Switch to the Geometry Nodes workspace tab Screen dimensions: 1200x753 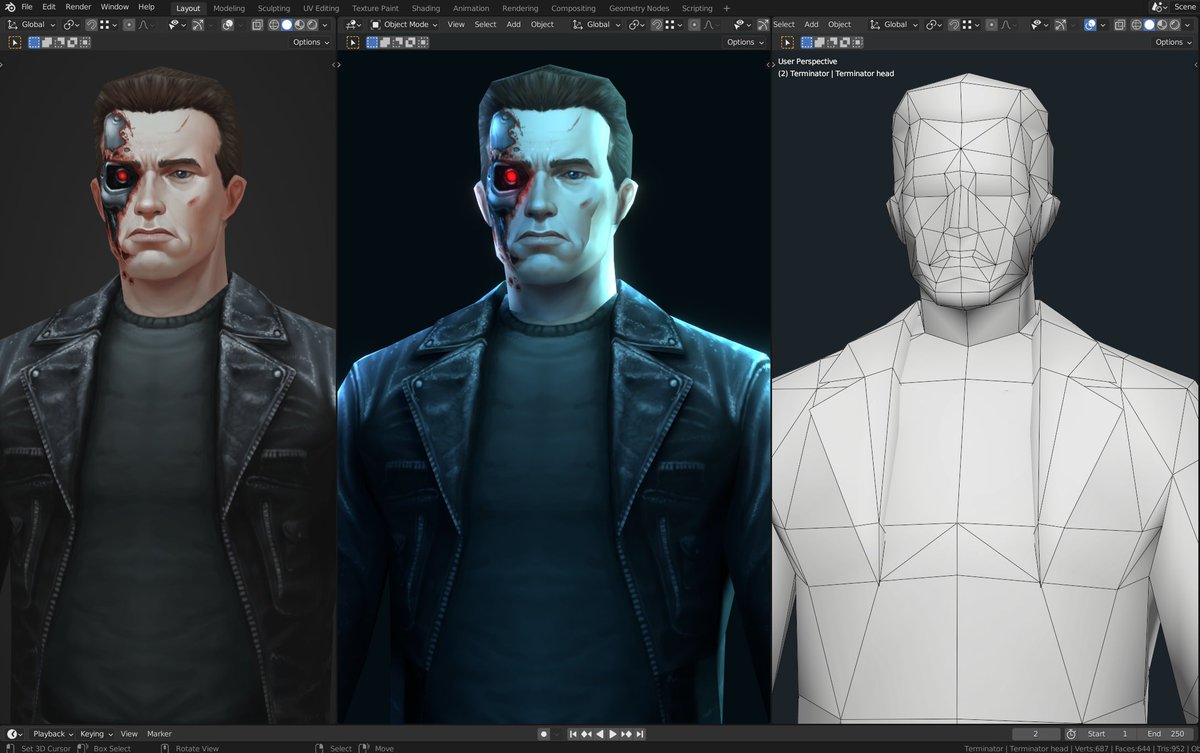[x=639, y=8]
